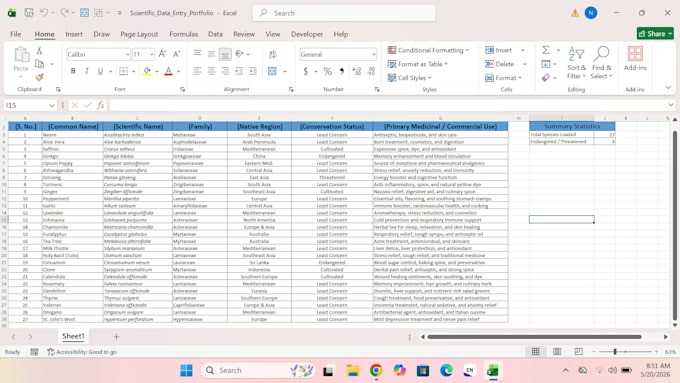
Task: Open the Page Layout tab
Action: 139,34
